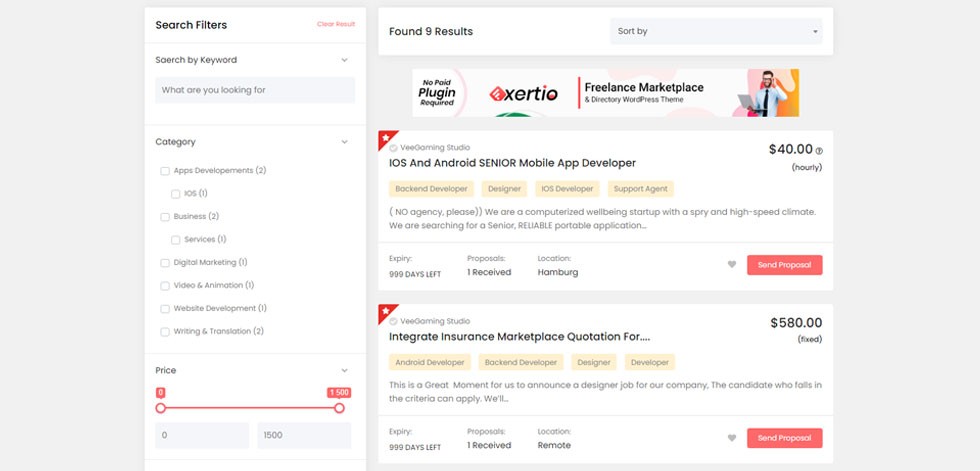The image size is (980, 471).
Task: Click verified check icon on first VeeGaming Studio
Action: [x=393, y=148]
